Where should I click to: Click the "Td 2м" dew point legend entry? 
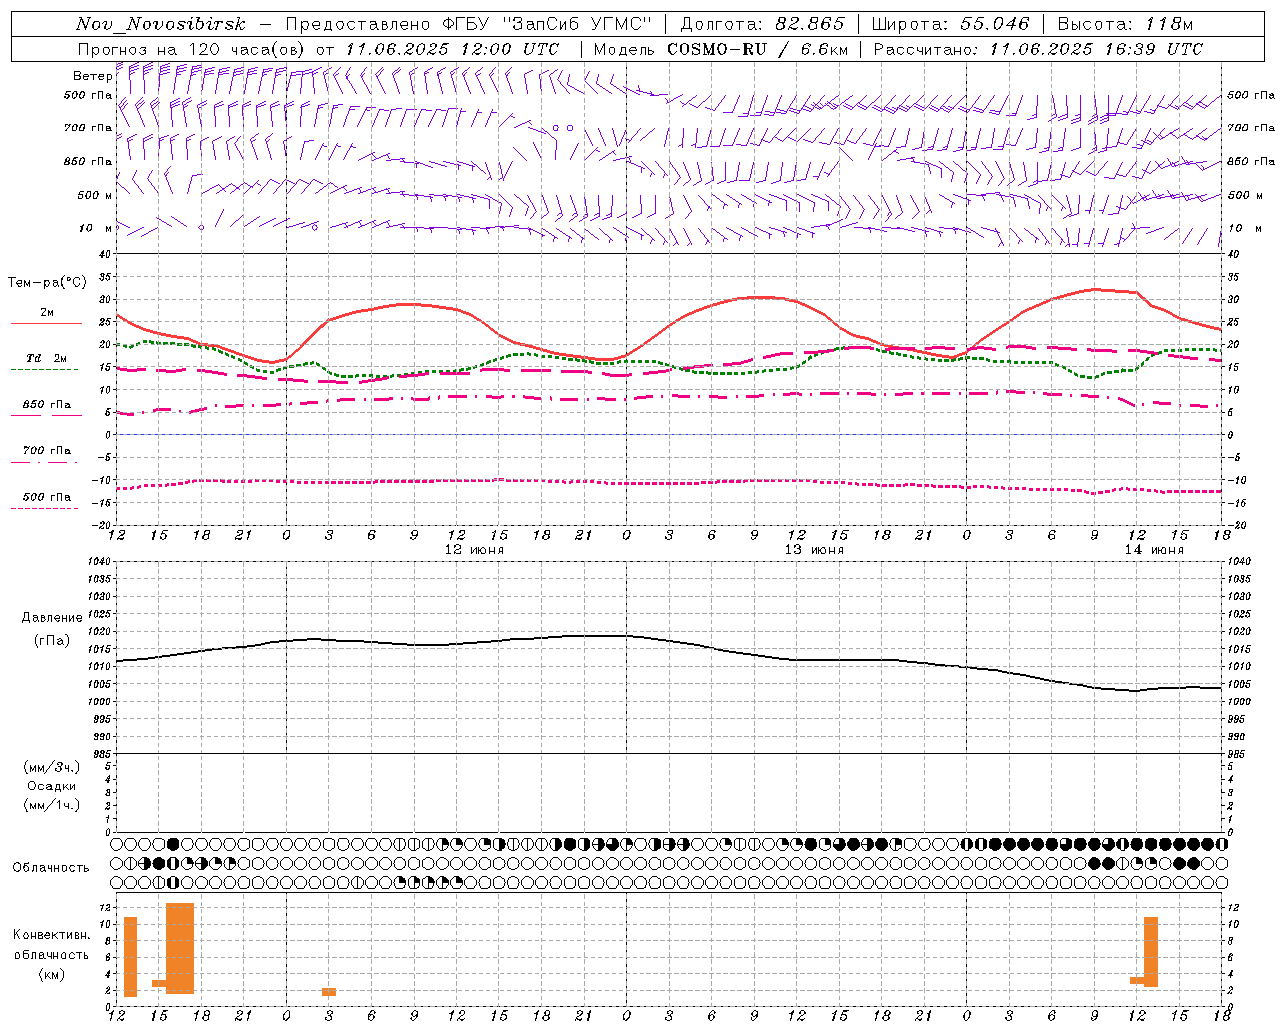(47, 358)
